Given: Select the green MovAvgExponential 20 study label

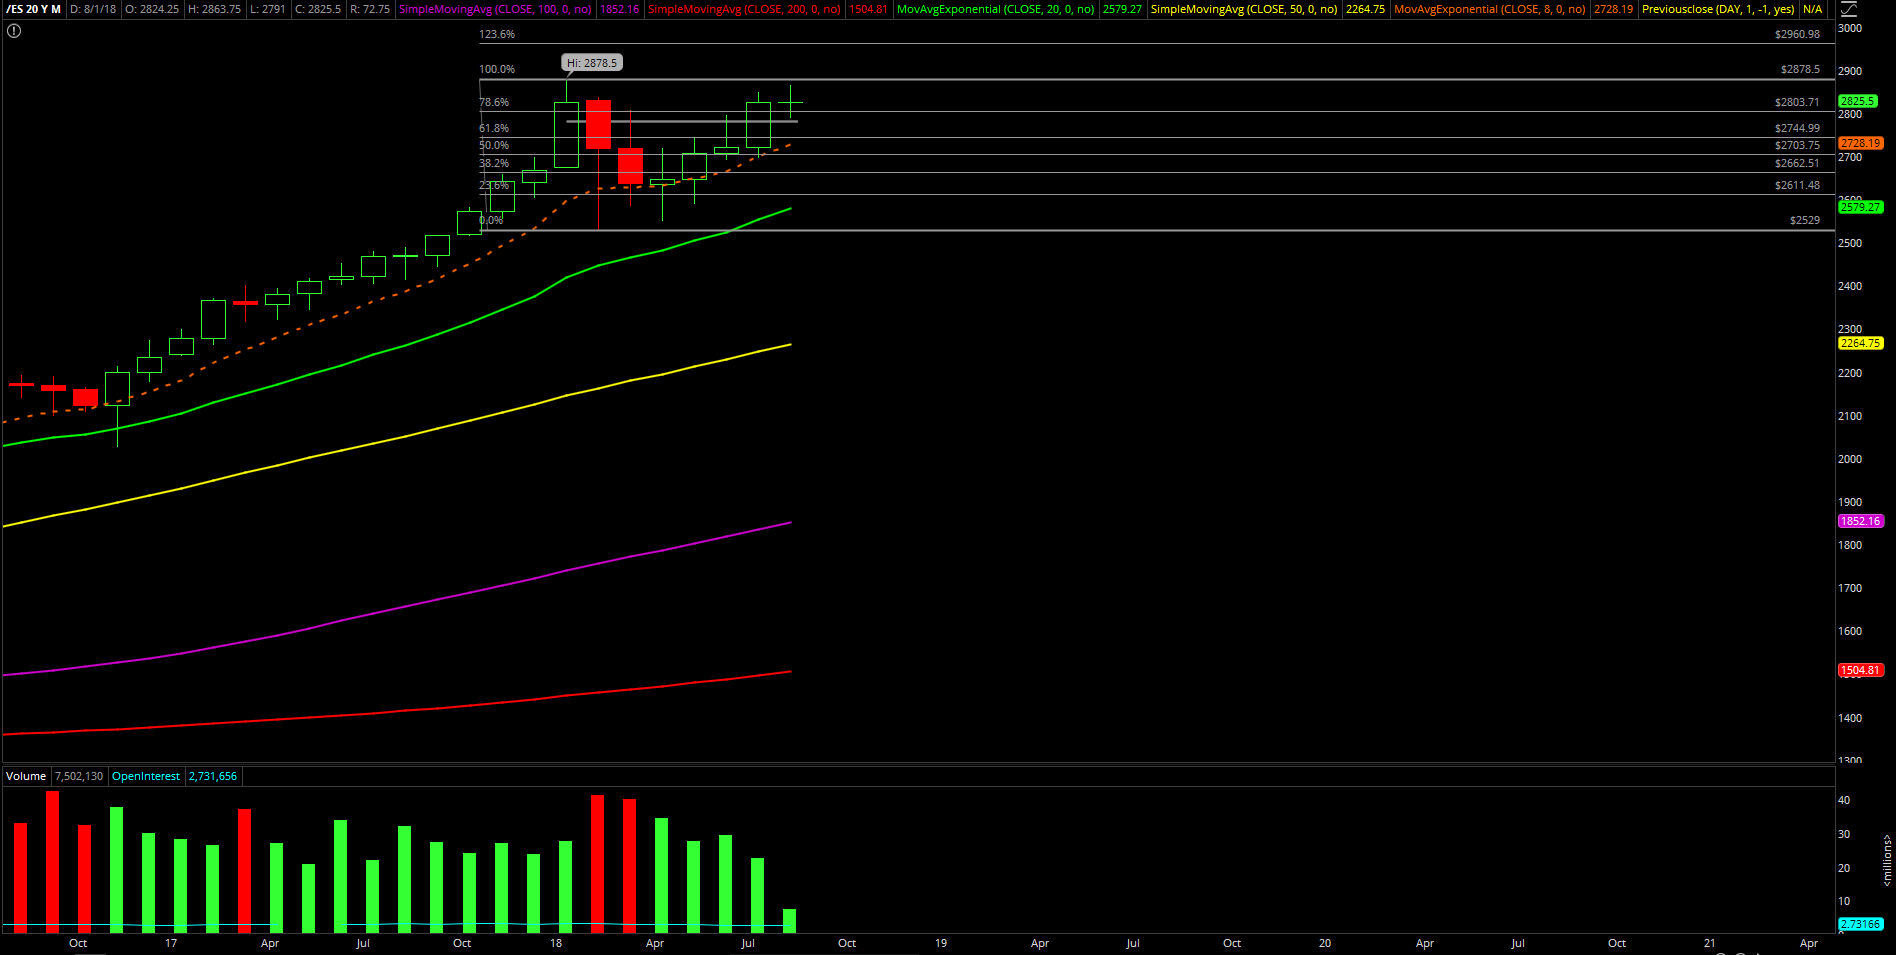Looking at the screenshot, I should (x=995, y=9).
